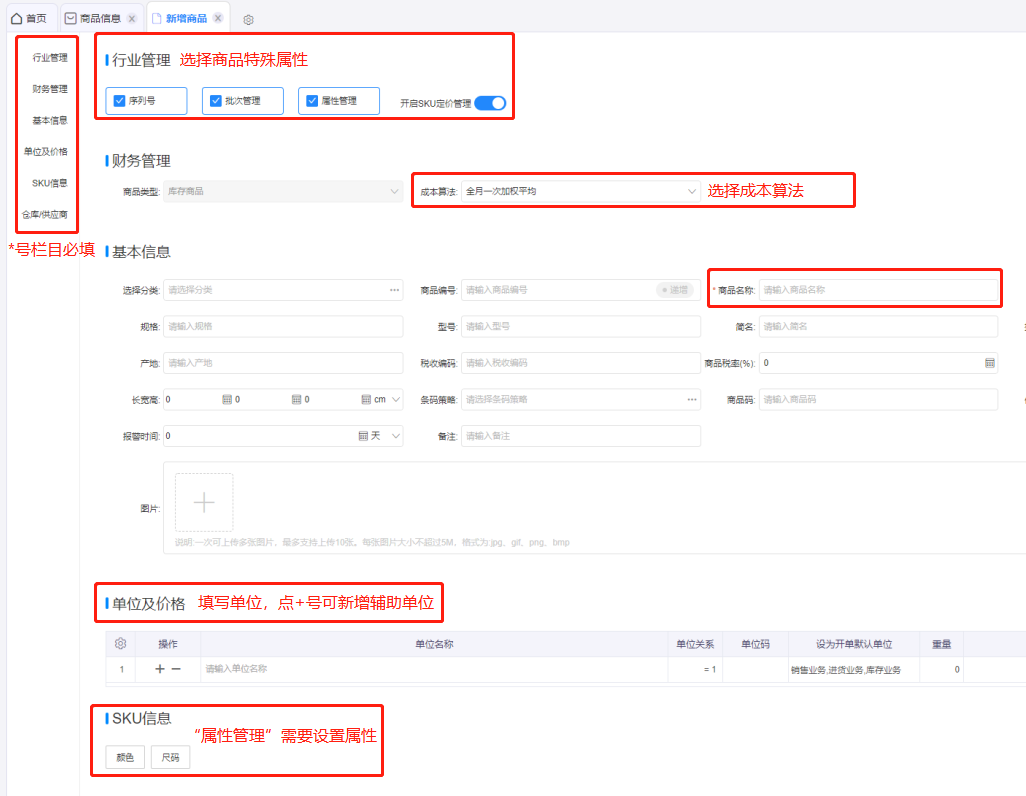Click the 商品名称 input field

878,290
